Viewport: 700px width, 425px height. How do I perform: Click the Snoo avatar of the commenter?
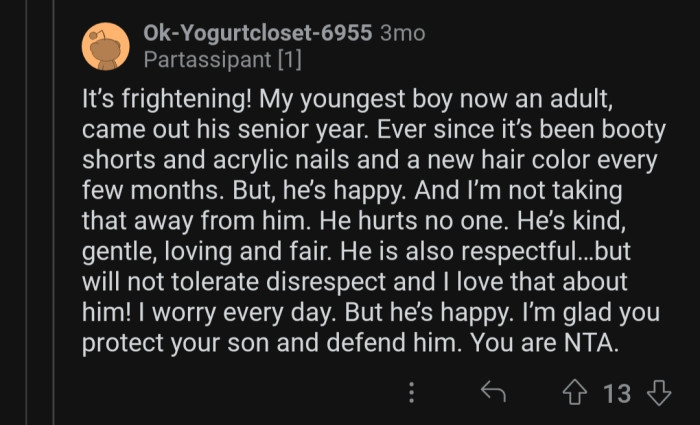(104, 46)
